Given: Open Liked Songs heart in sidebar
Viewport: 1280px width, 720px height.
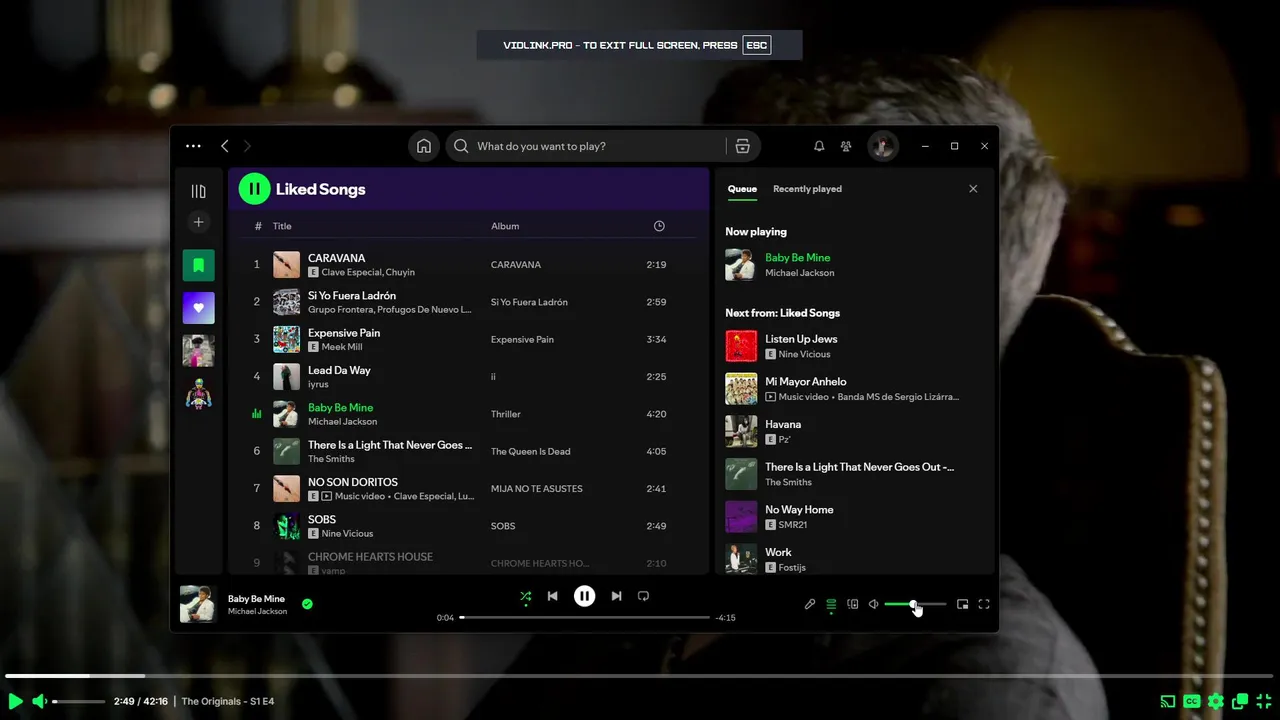Looking at the screenshot, I should coord(198,308).
